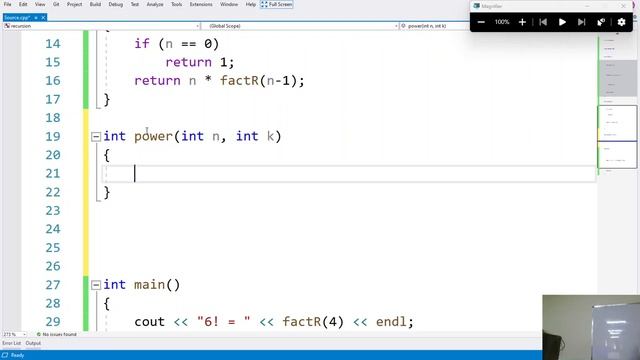Open the Error List tab
The image size is (640, 360).
click(11, 343)
